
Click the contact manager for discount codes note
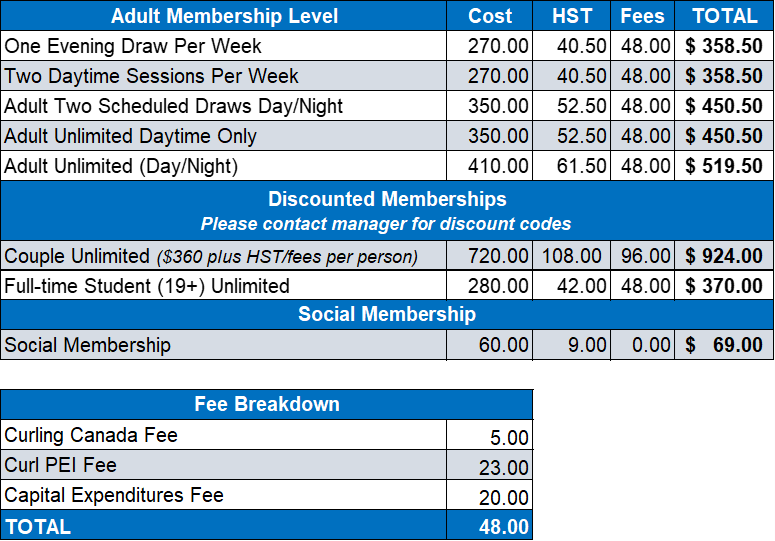pos(387,224)
